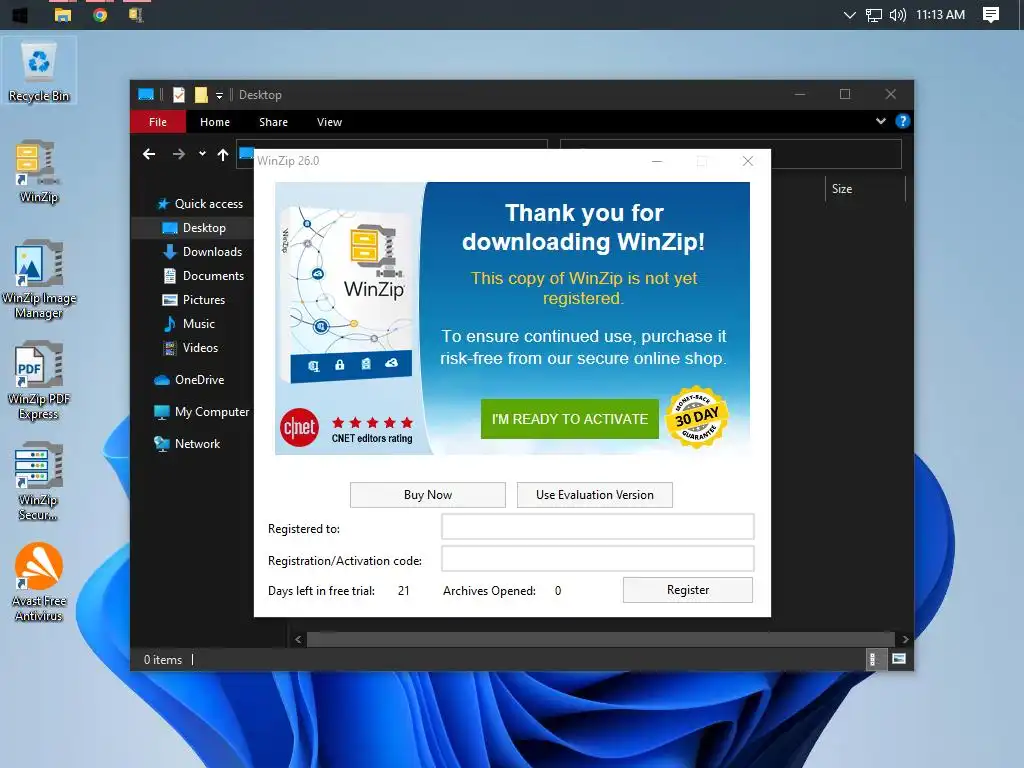Go back in File Explorer
The width and height of the screenshot is (1024, 768).
pyautogui.click(x=149, y=154)
